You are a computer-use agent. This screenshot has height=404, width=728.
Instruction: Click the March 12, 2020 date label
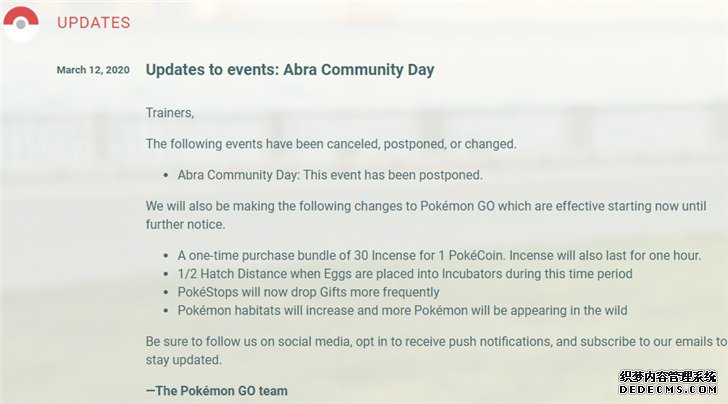pos(93,70)
